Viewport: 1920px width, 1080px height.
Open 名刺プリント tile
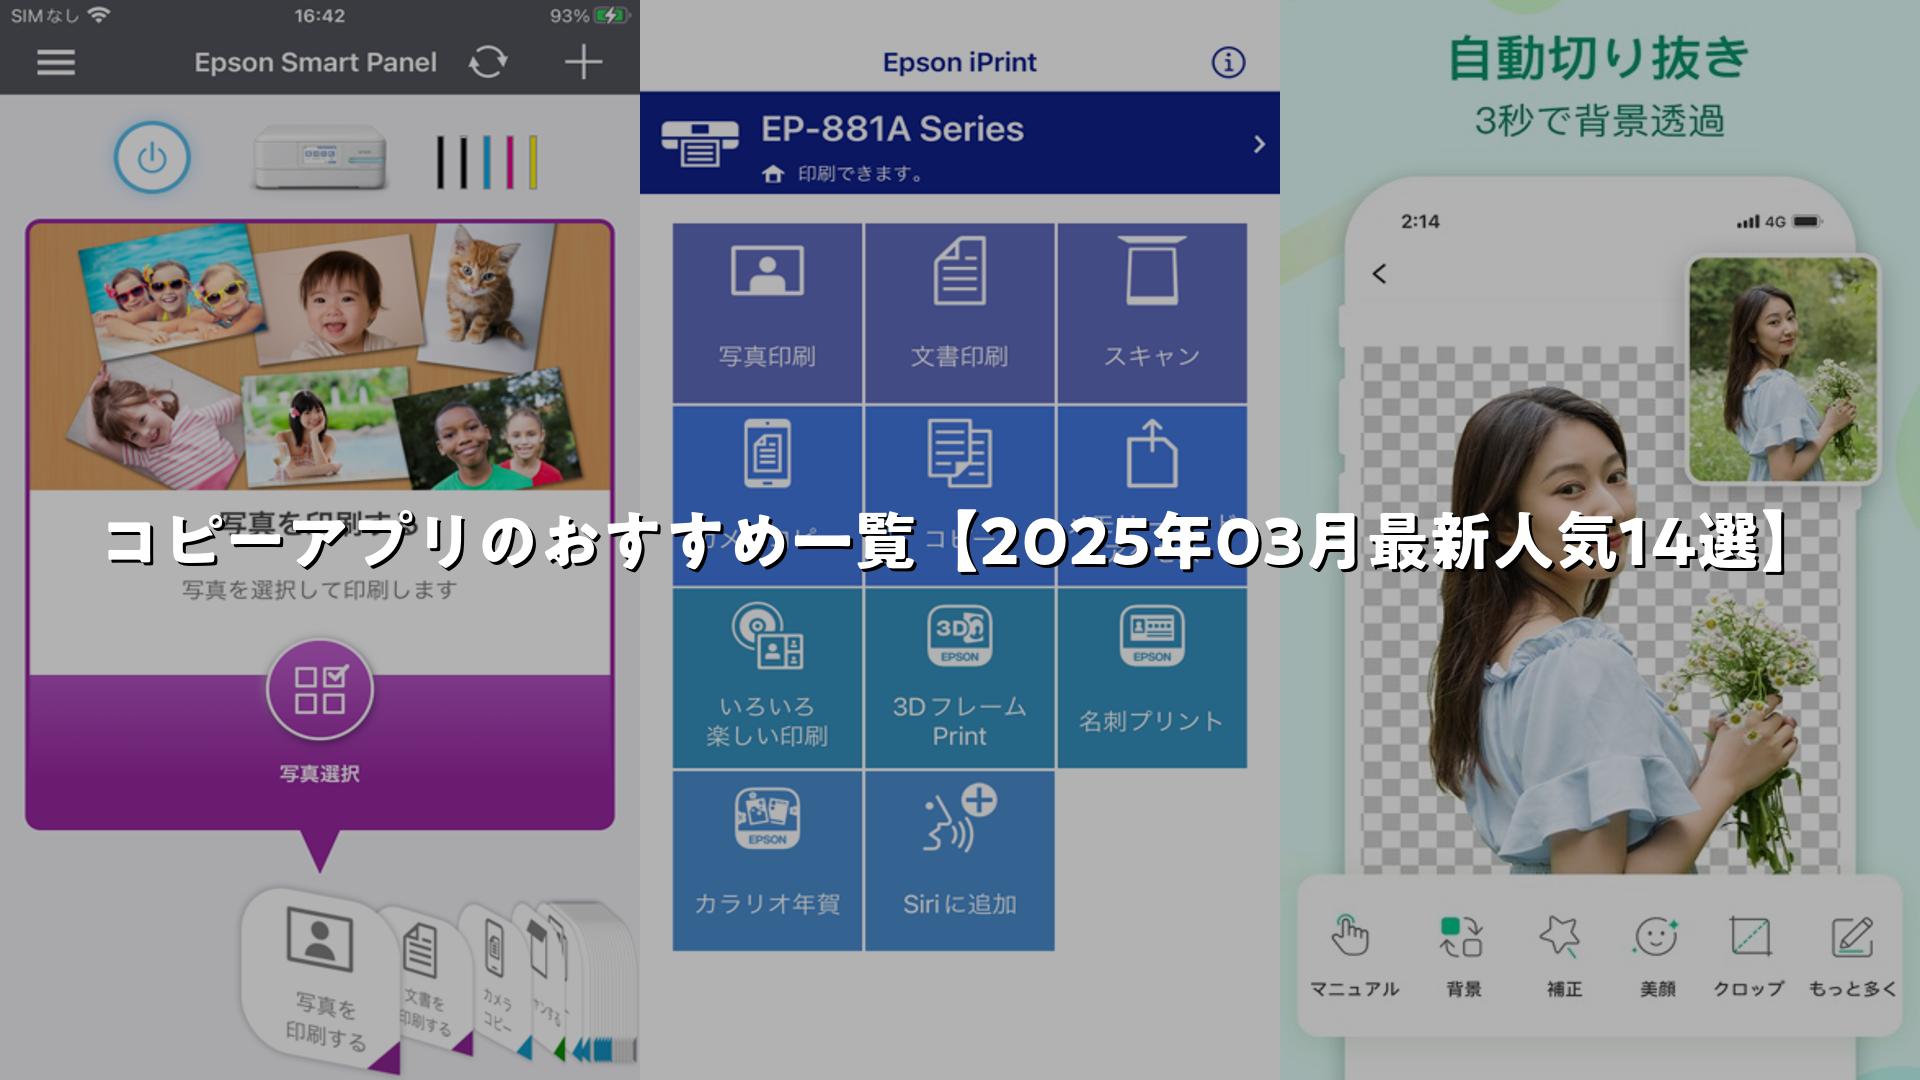pyautogui.click(x=1152, y=678)
